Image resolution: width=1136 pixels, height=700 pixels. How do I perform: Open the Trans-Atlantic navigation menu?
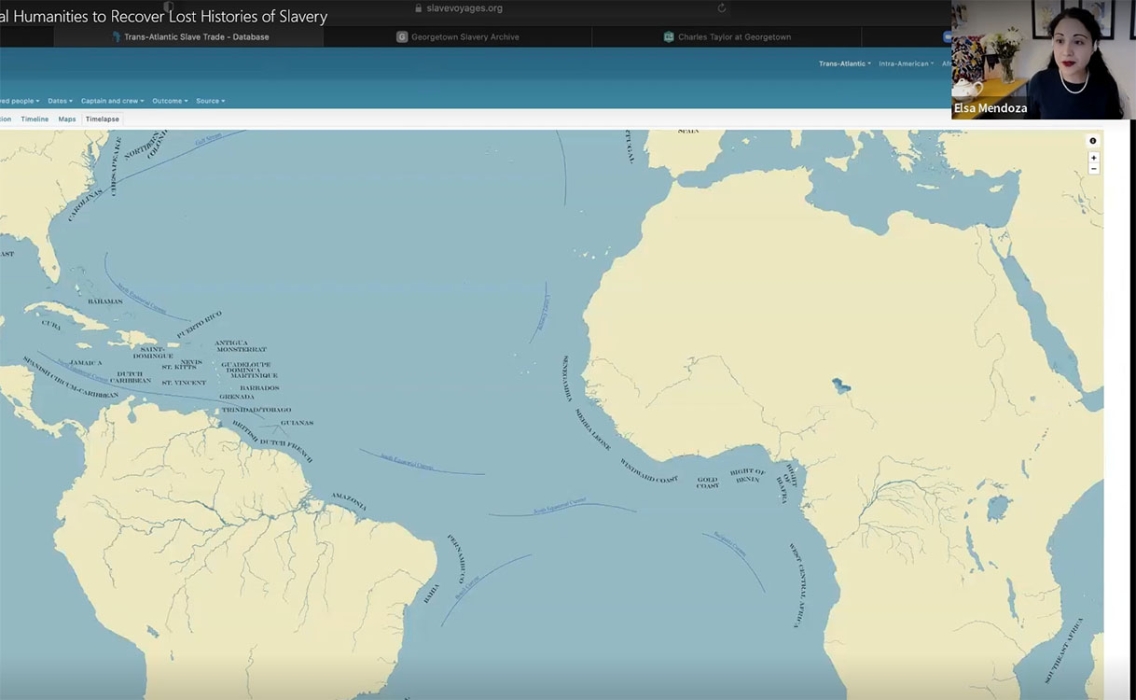pos(845,64)
